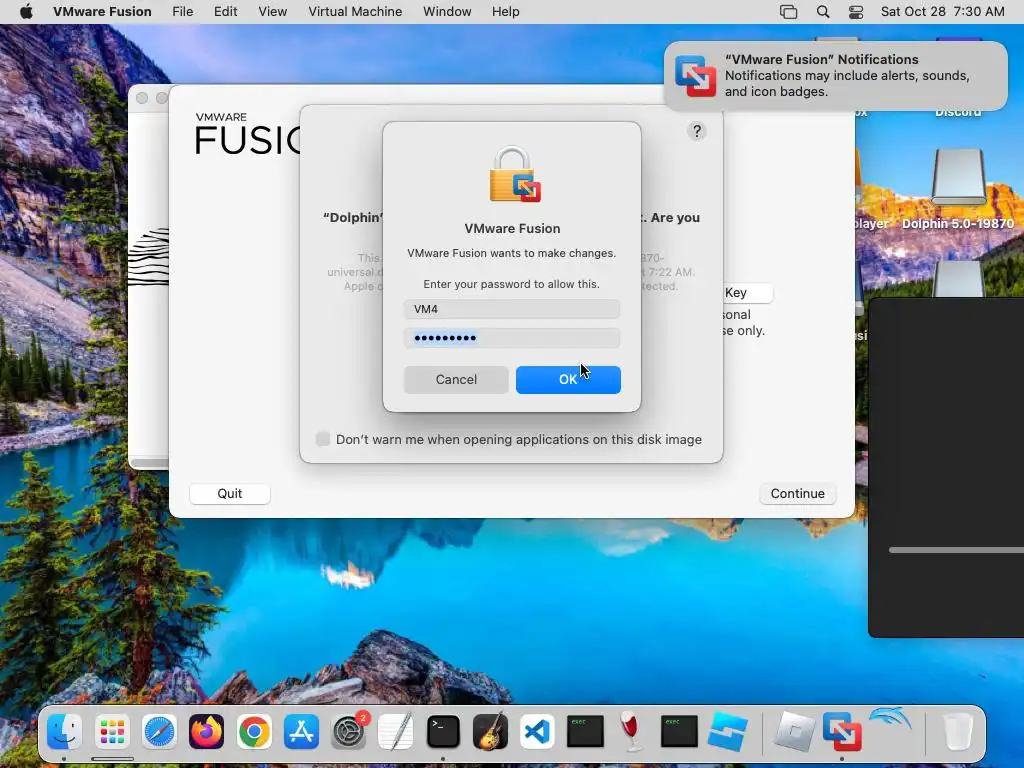Launch Firefox from the Dock
Screen dimensions: 1024x768
point(206,731)
